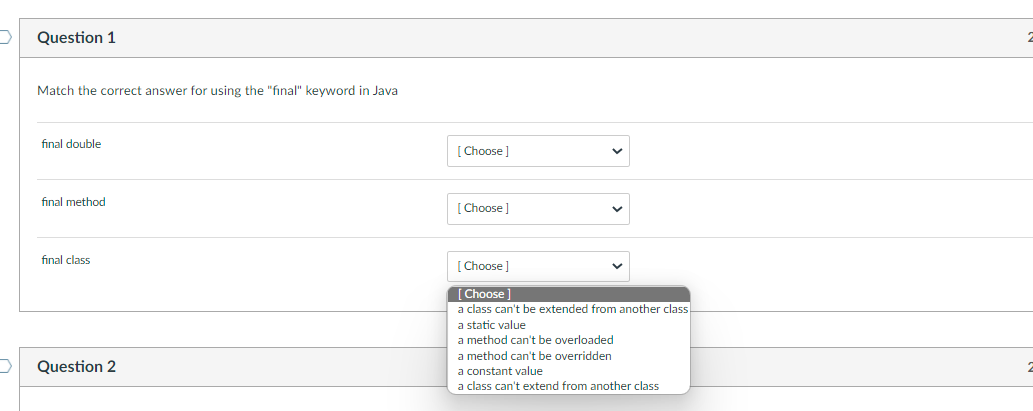
Task: Click the points value on Question 2 header
Action: pyautogui.click(x=1029, y=367)
